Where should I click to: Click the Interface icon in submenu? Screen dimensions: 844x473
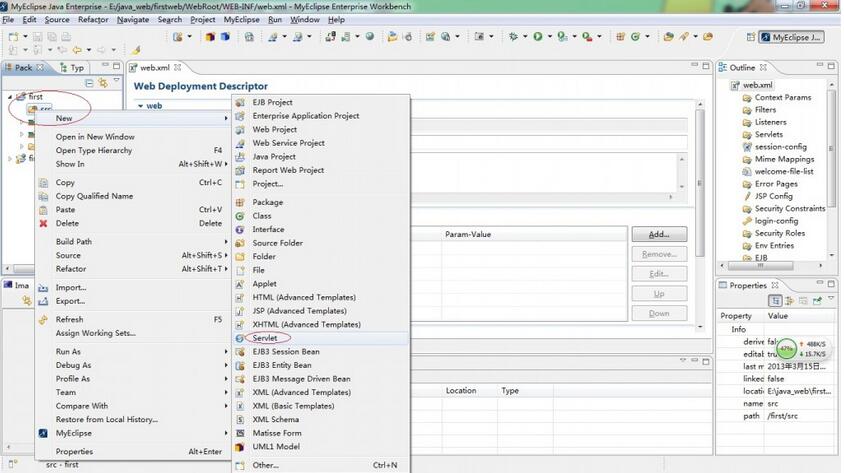click(240, 229)
